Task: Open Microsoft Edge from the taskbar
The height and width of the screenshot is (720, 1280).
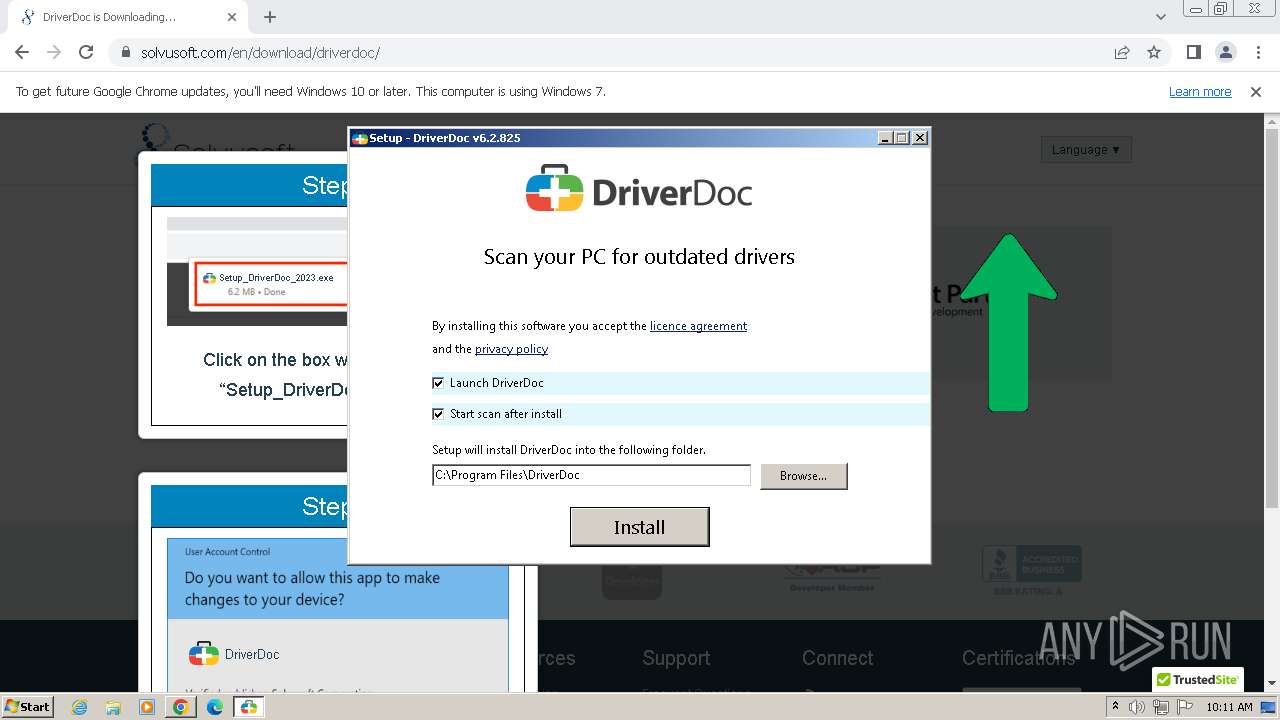Action: pos(215,707)
